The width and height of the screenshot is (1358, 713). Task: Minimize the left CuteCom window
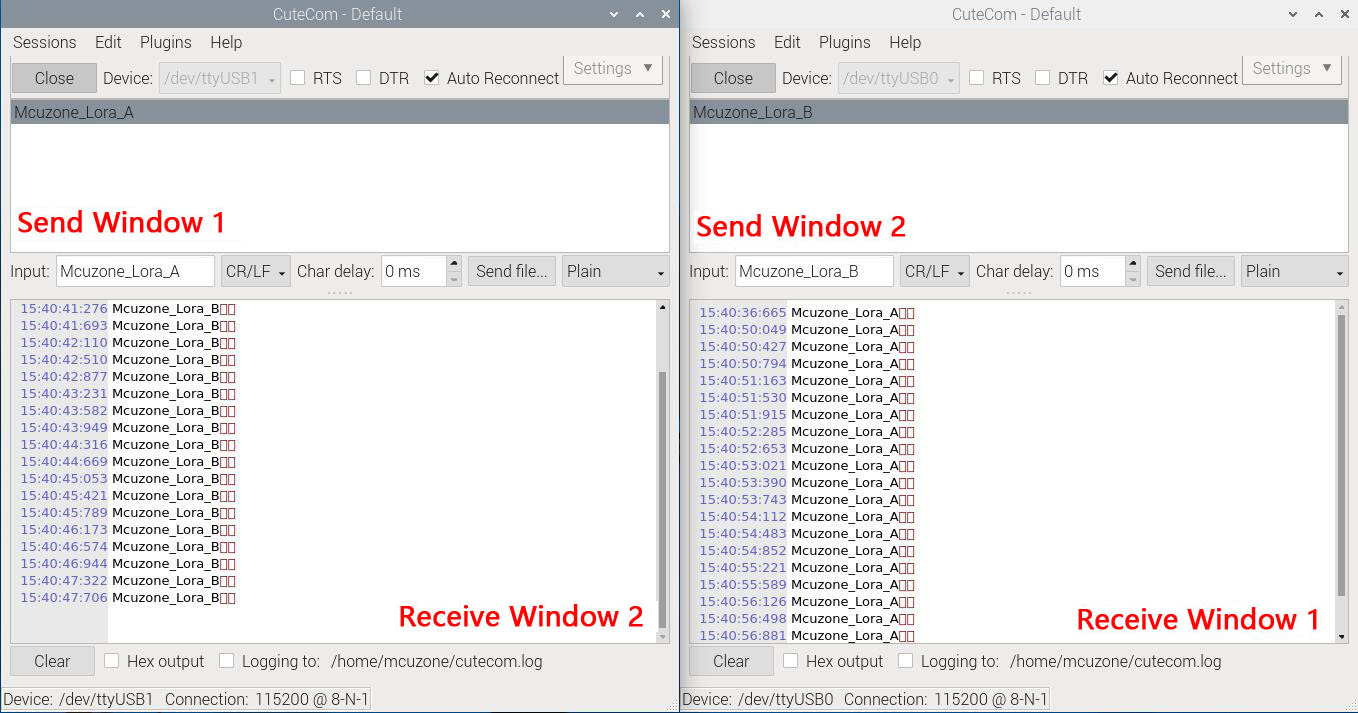614,14
